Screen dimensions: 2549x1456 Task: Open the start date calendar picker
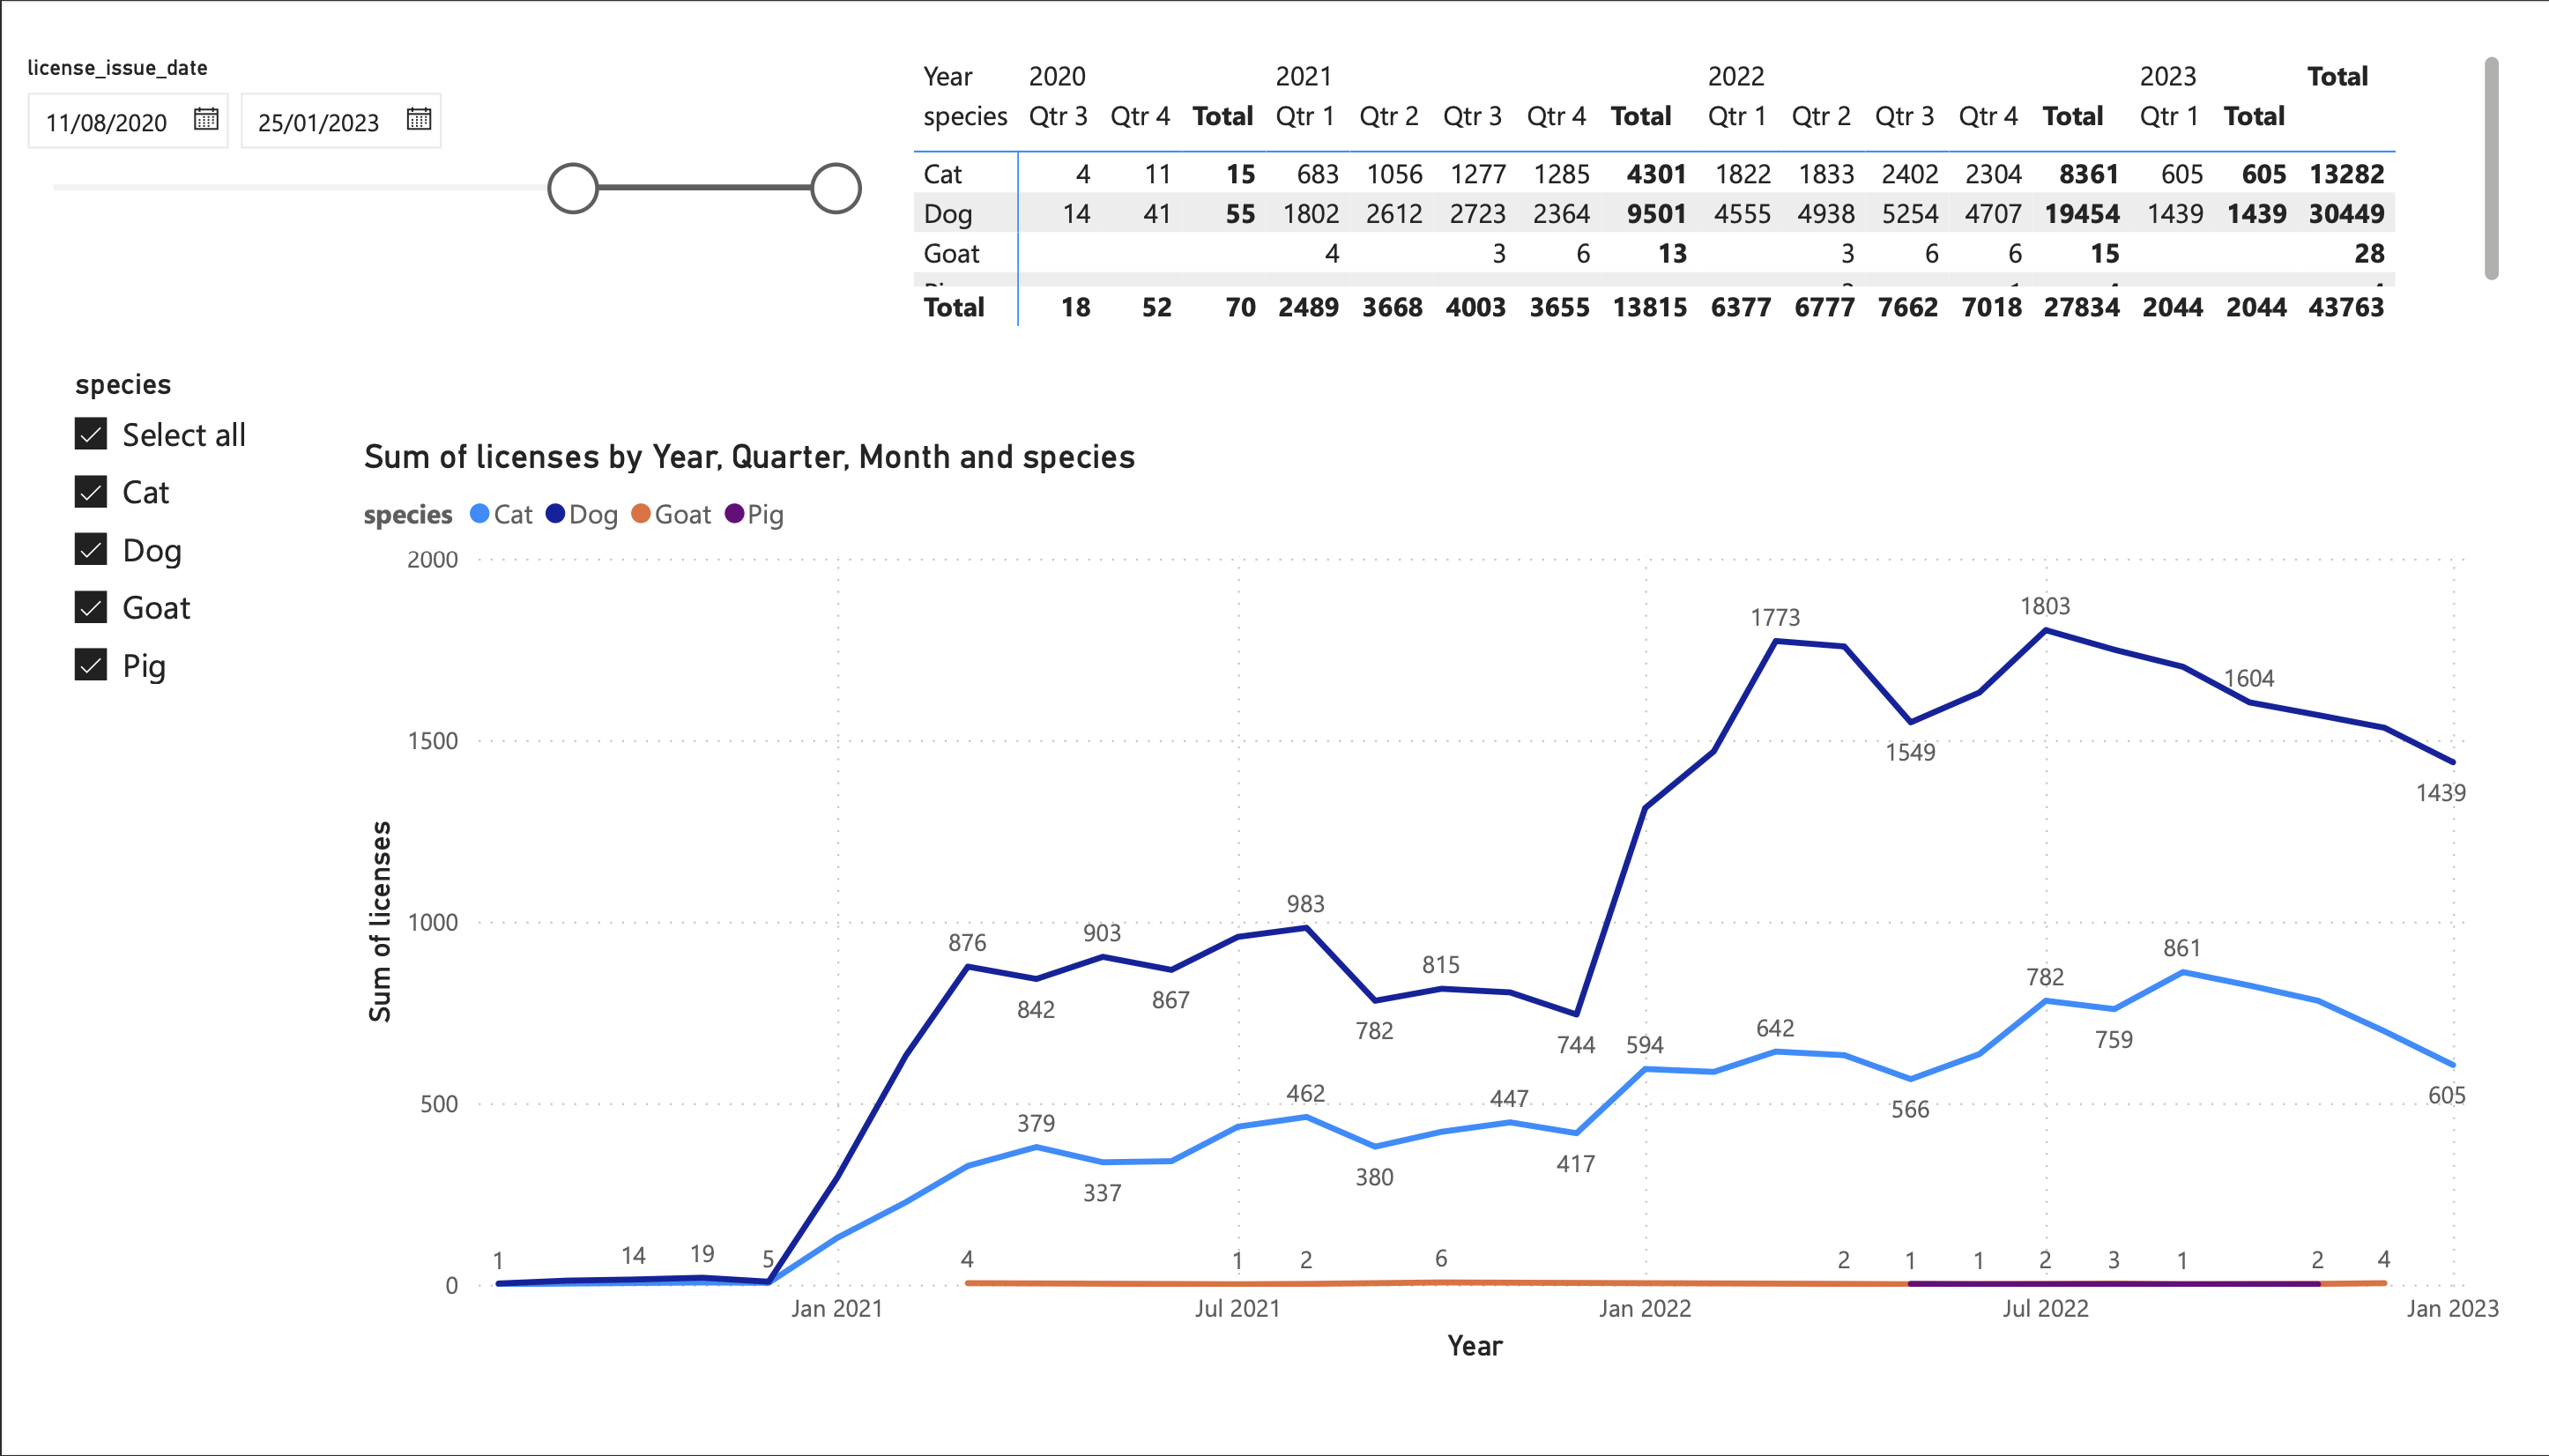click(206, 119)
